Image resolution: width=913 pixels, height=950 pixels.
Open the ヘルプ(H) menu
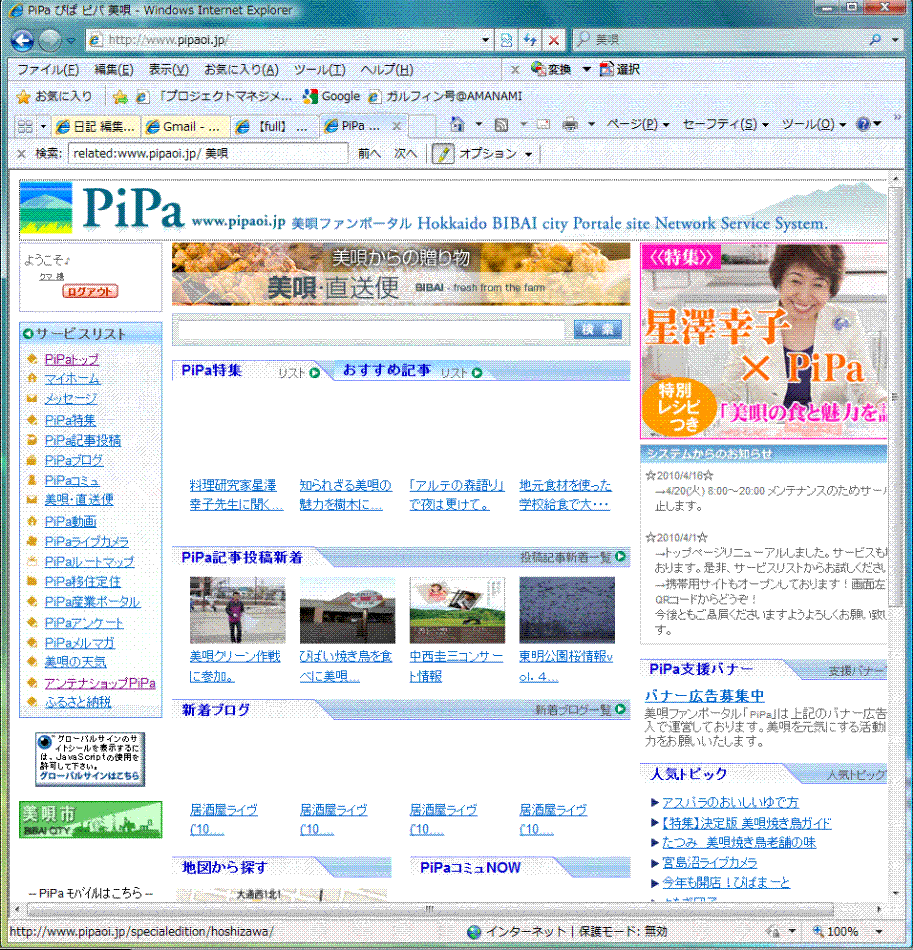coord(387,70)
